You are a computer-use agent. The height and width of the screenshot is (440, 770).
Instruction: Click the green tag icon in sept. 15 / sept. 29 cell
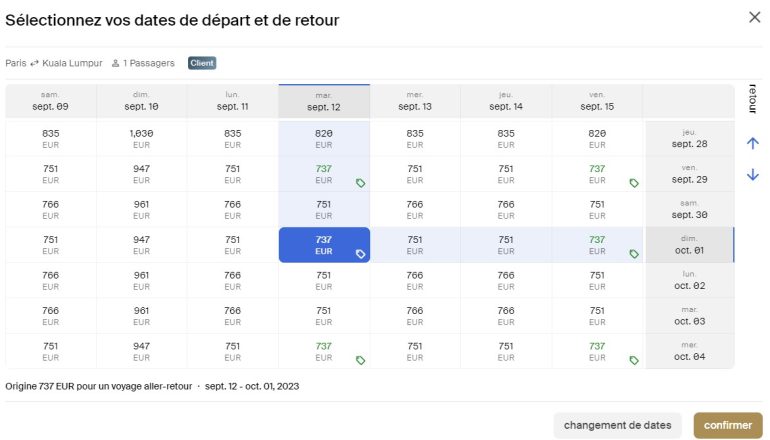coord(634,183)
